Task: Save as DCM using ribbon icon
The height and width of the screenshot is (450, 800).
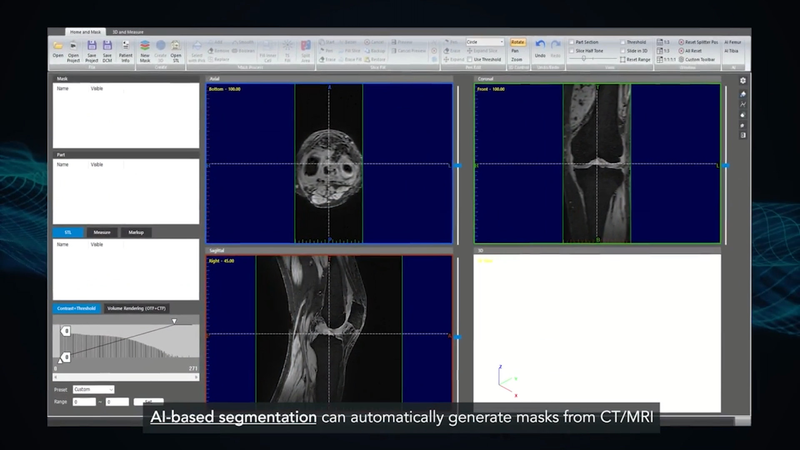Action: (x=108, y=47)
